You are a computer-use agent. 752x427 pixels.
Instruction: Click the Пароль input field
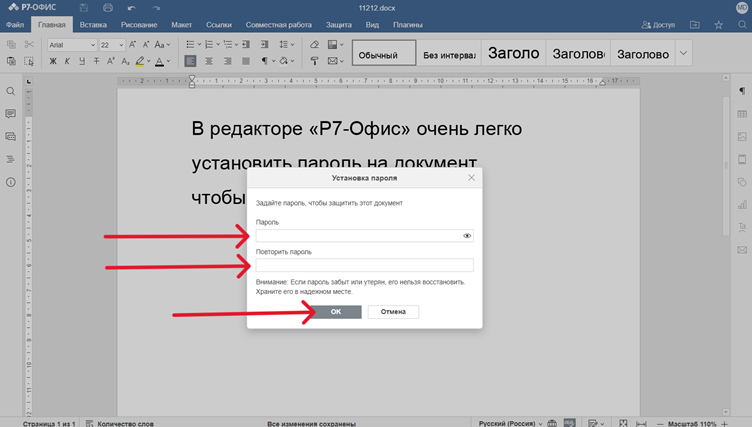(358, 236)
